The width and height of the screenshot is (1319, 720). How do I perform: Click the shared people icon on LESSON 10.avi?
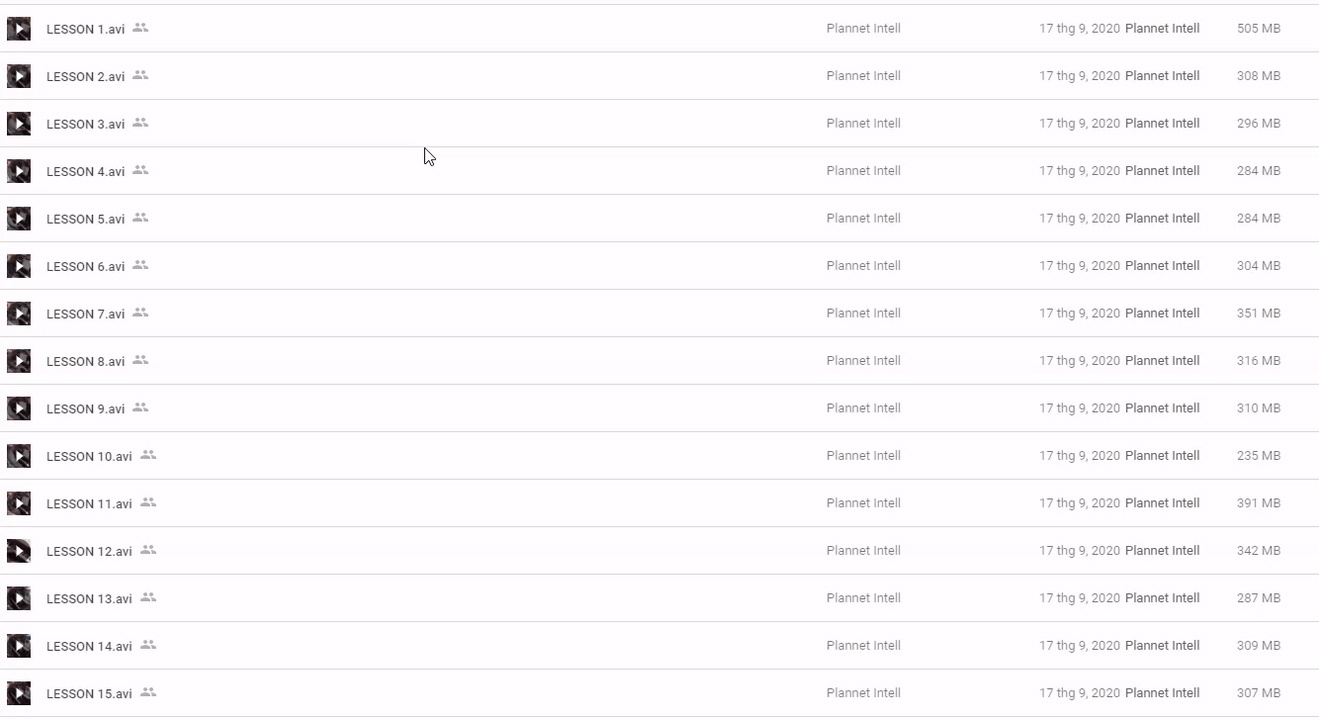(148, 455)
